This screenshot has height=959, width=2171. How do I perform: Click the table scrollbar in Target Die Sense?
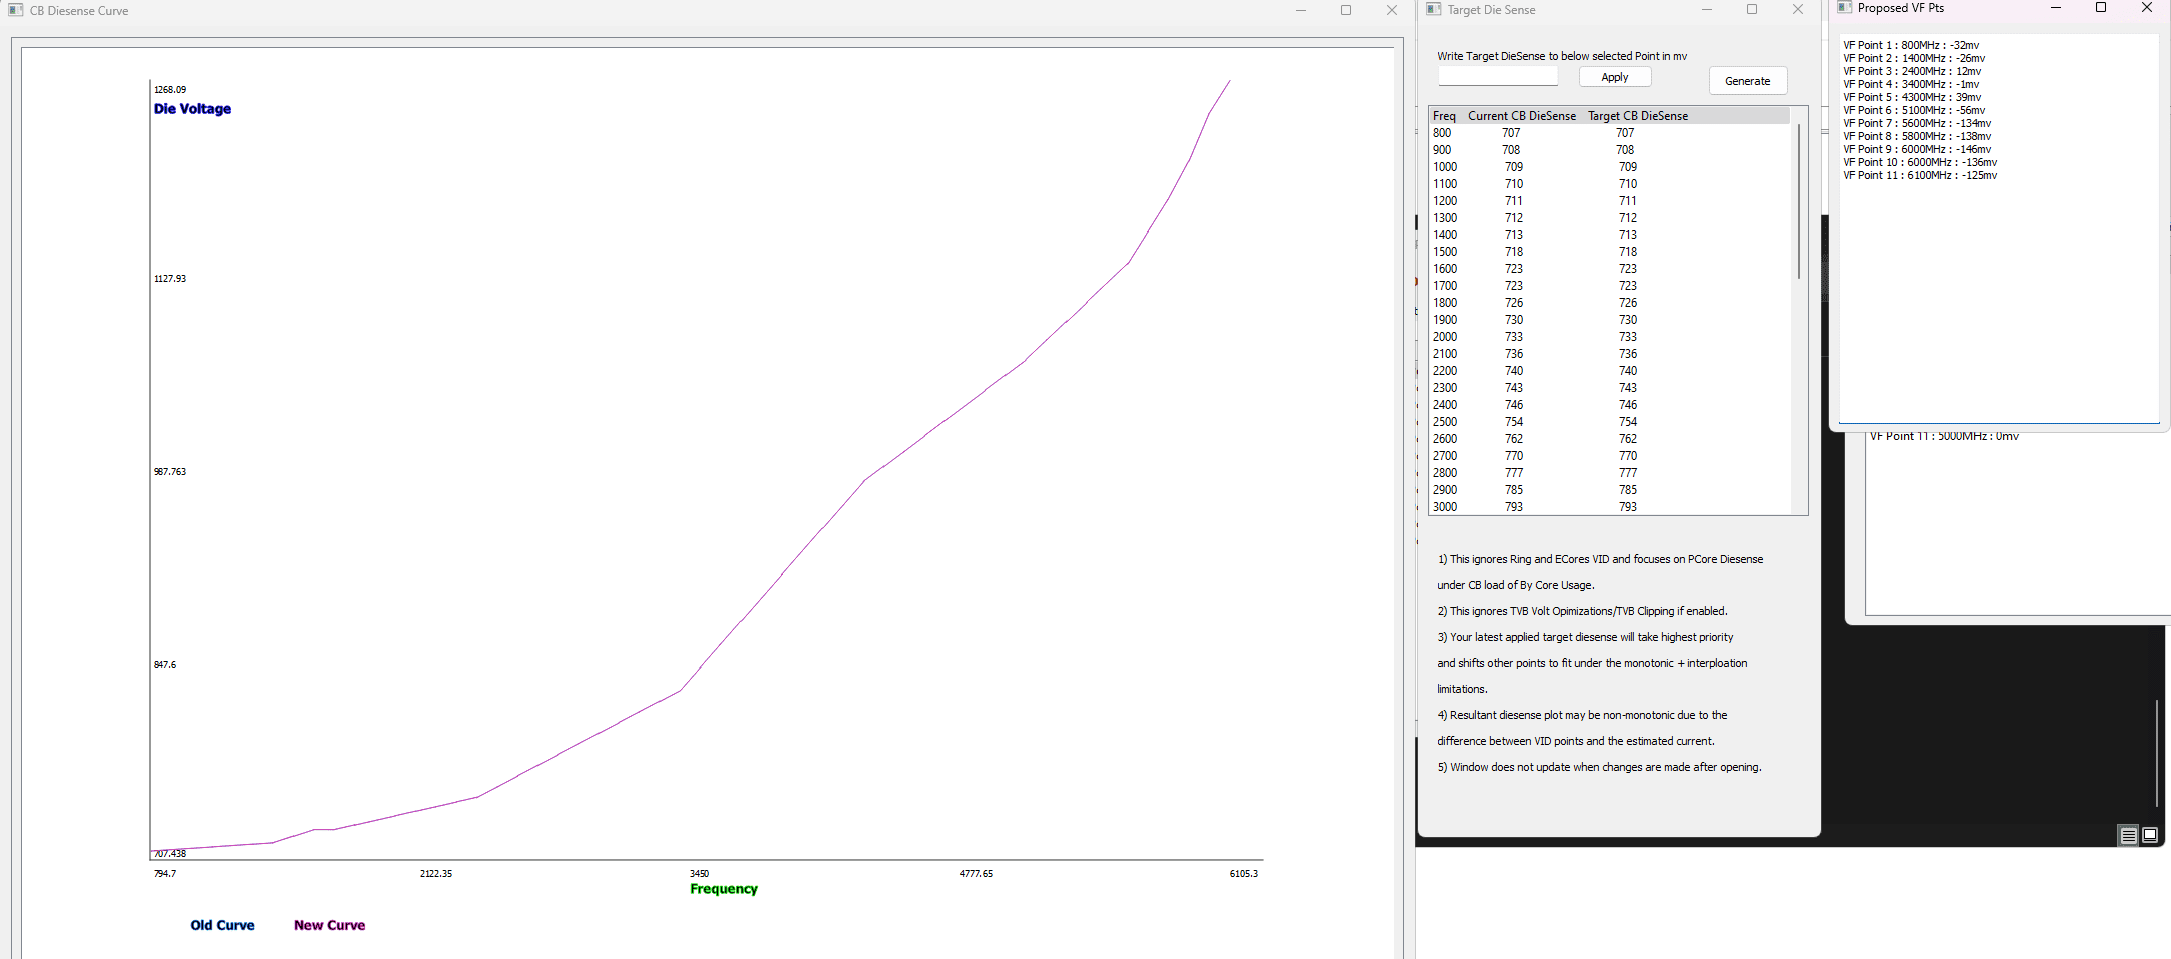[x=1799, y=200]
